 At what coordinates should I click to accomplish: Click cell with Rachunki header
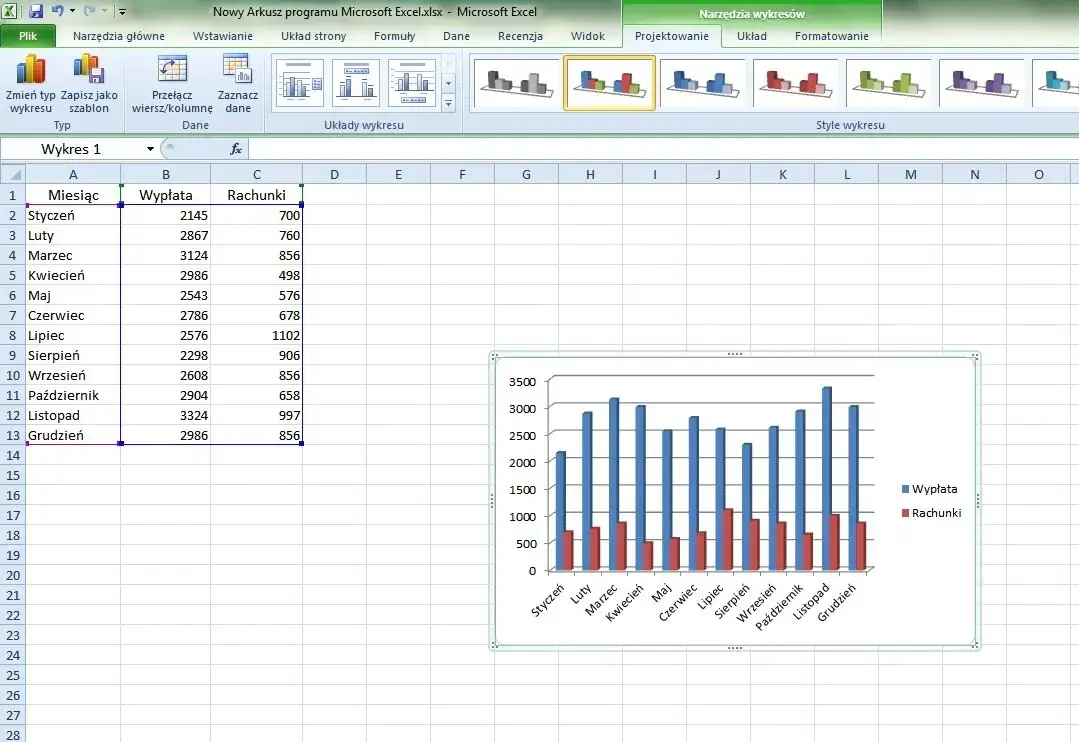point(257,195)
